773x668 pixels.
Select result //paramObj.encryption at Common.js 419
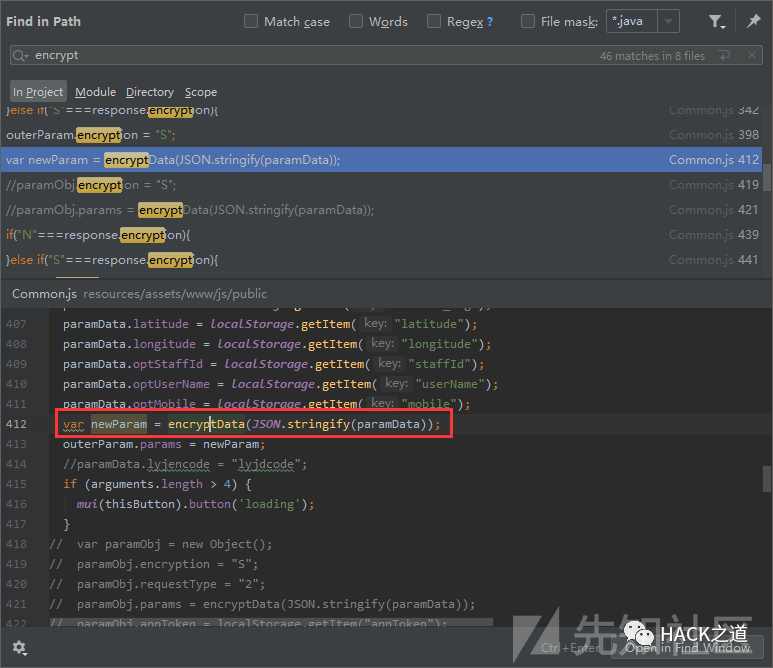[382, 185]
